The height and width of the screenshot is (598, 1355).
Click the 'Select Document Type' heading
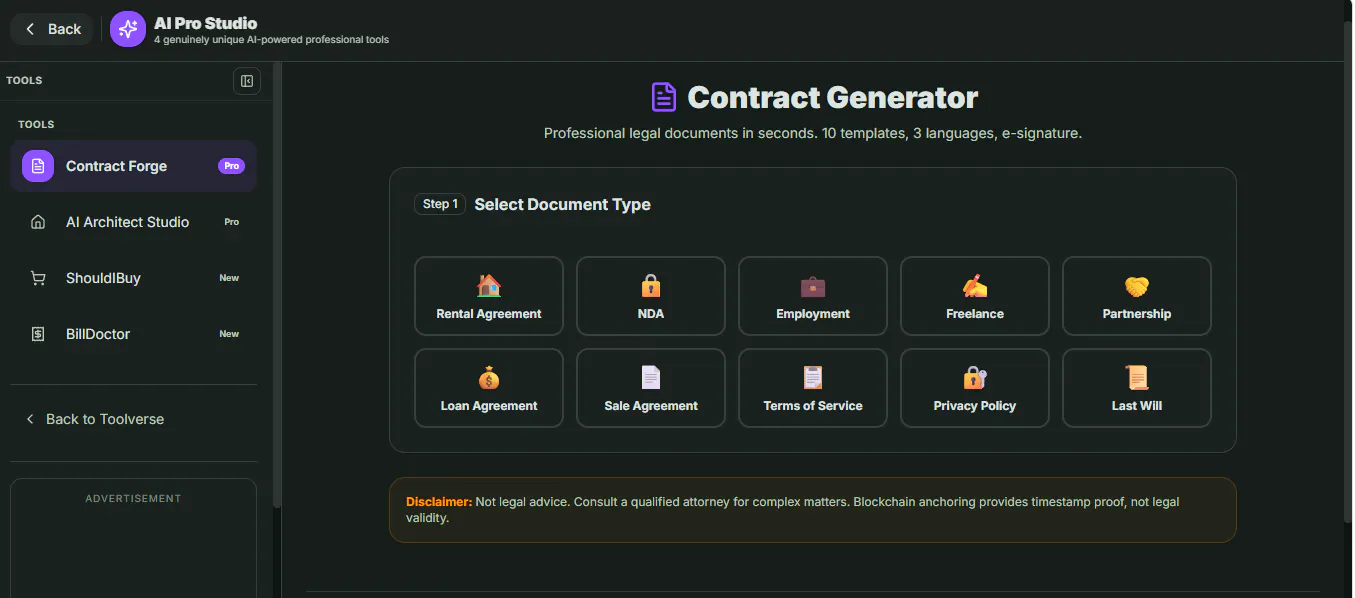(562, 204)
